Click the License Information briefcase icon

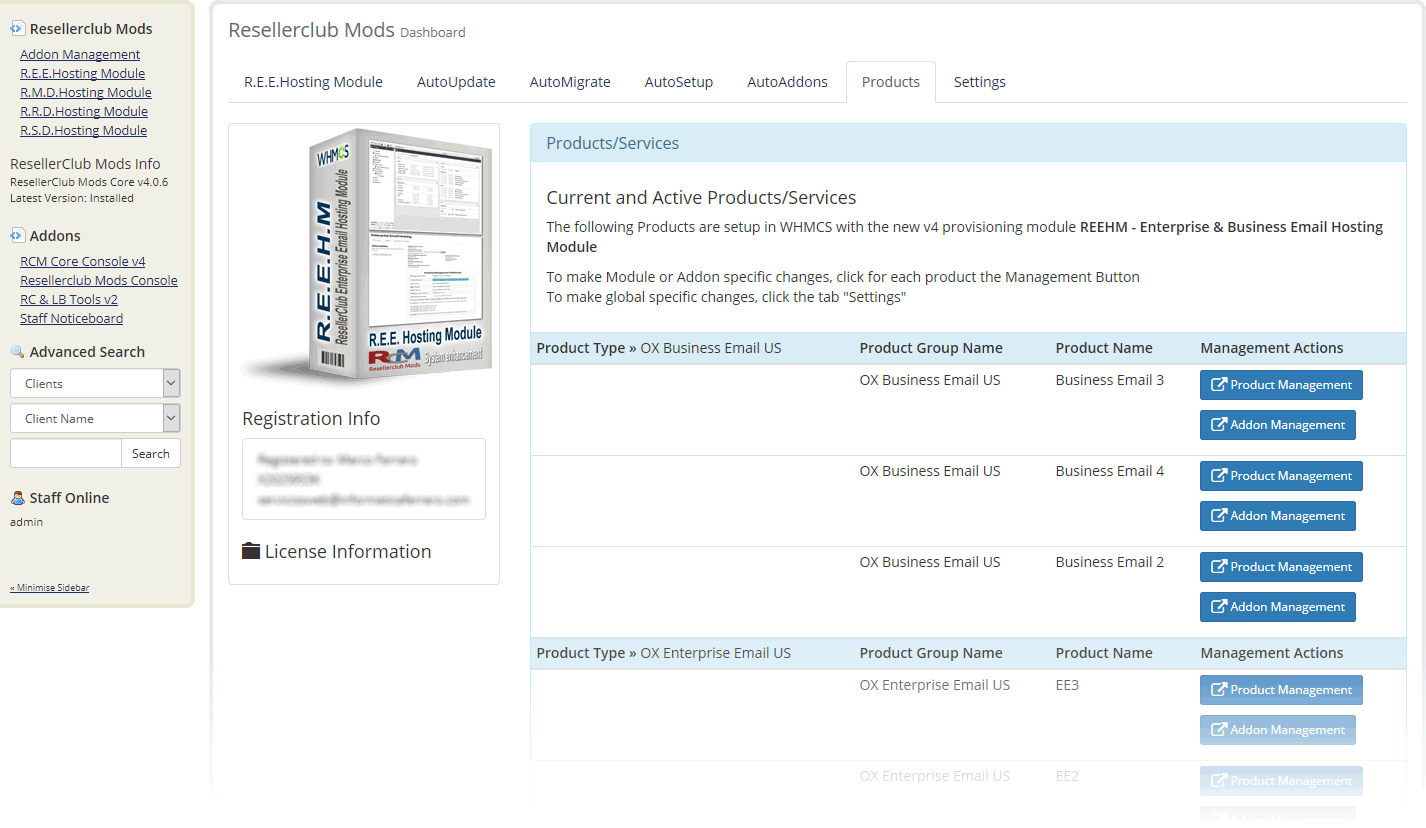coord(251,551)
